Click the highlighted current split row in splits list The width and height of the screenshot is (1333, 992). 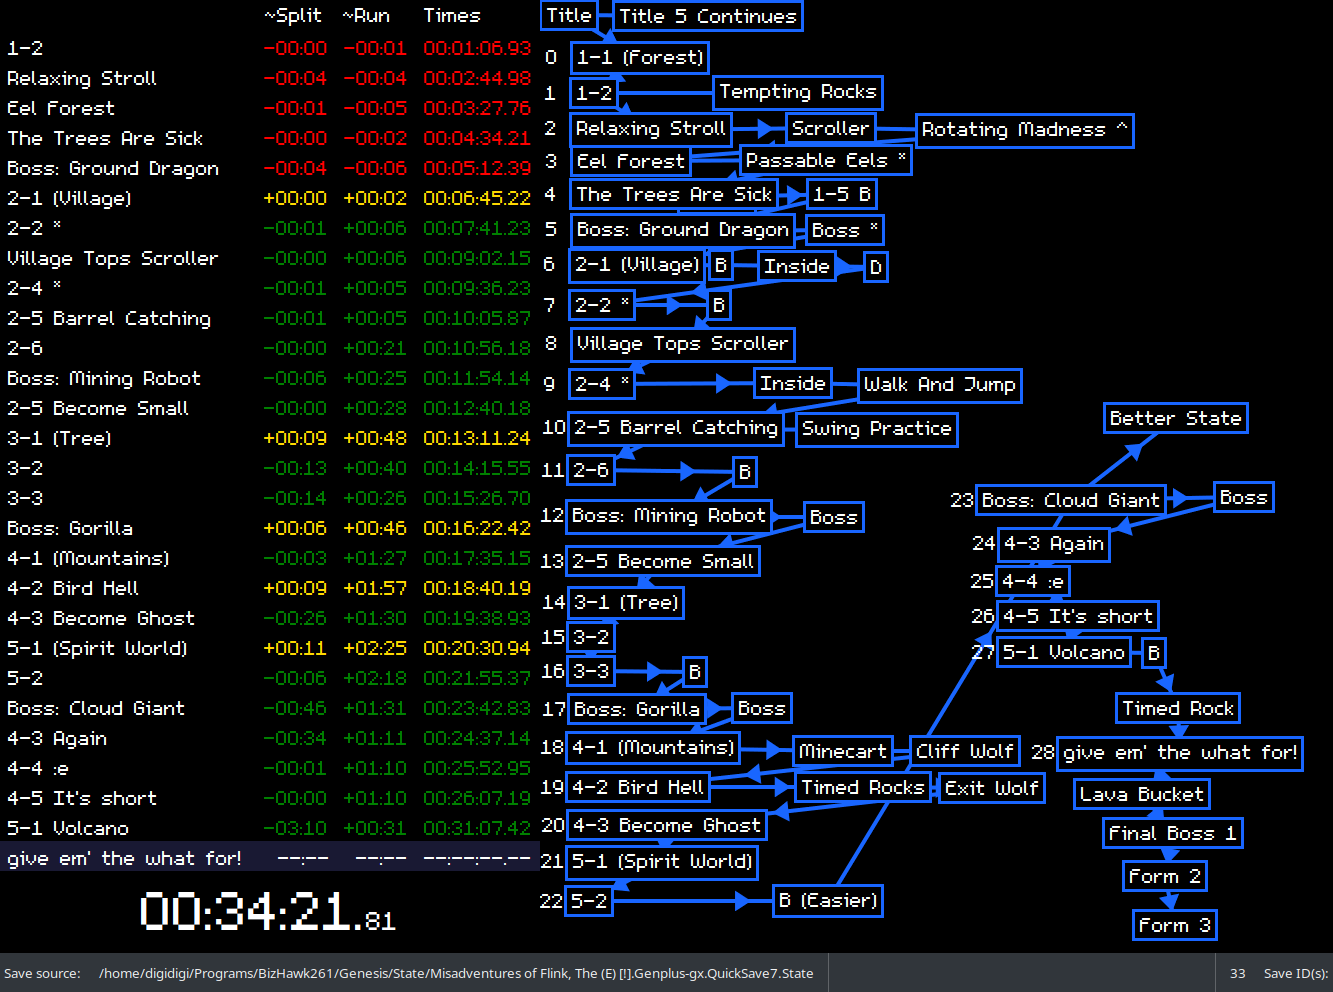click(x=270, y=858)
